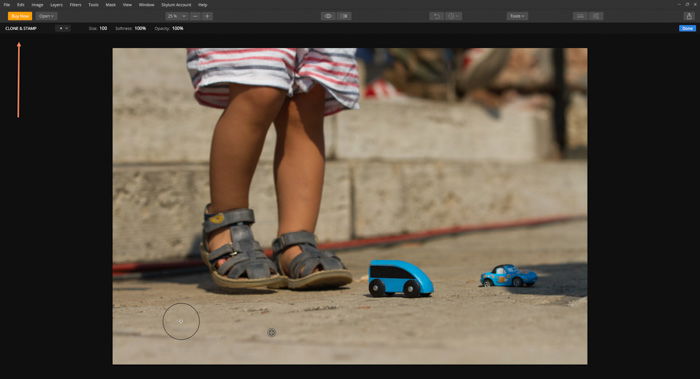Open the Edit menu
Image resolution: width=700 pixels, height=379 pixels.
pos(21,4)
